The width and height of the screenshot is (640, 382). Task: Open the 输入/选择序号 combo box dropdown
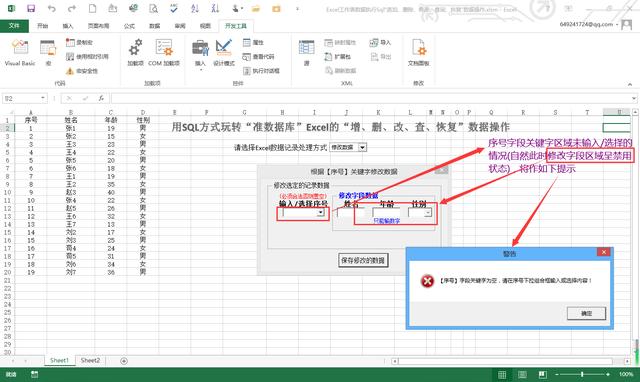coord(321,212)
